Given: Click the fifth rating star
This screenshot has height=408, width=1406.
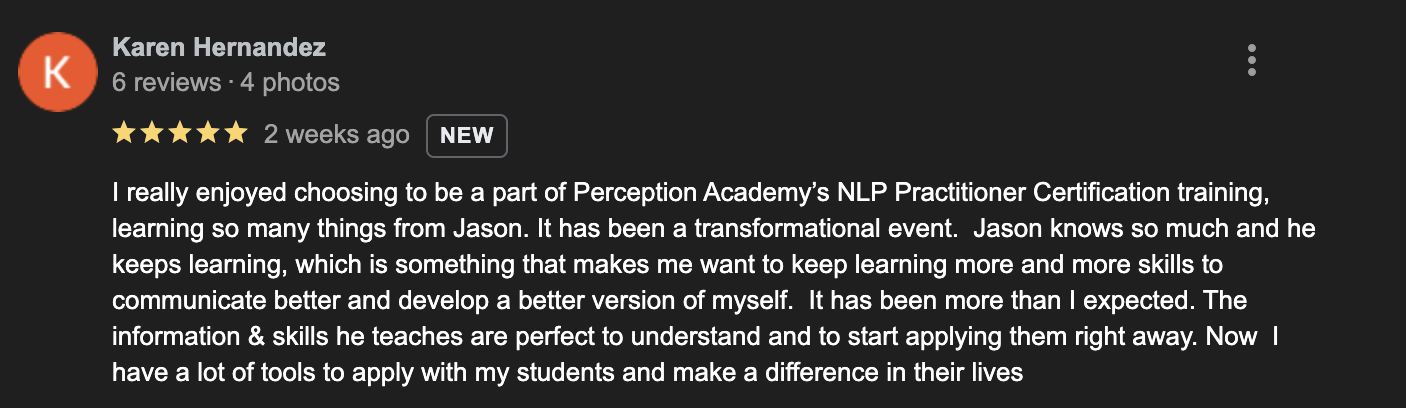Looking at the screenshot, I should coord(235,134).
